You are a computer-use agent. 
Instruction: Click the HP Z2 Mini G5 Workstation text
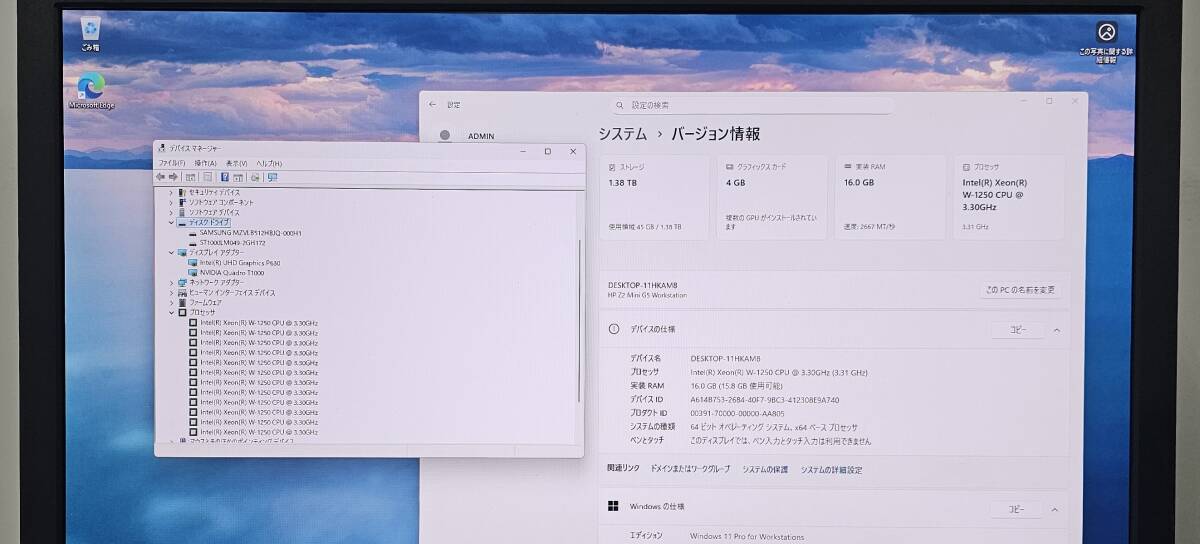[647, 295]
